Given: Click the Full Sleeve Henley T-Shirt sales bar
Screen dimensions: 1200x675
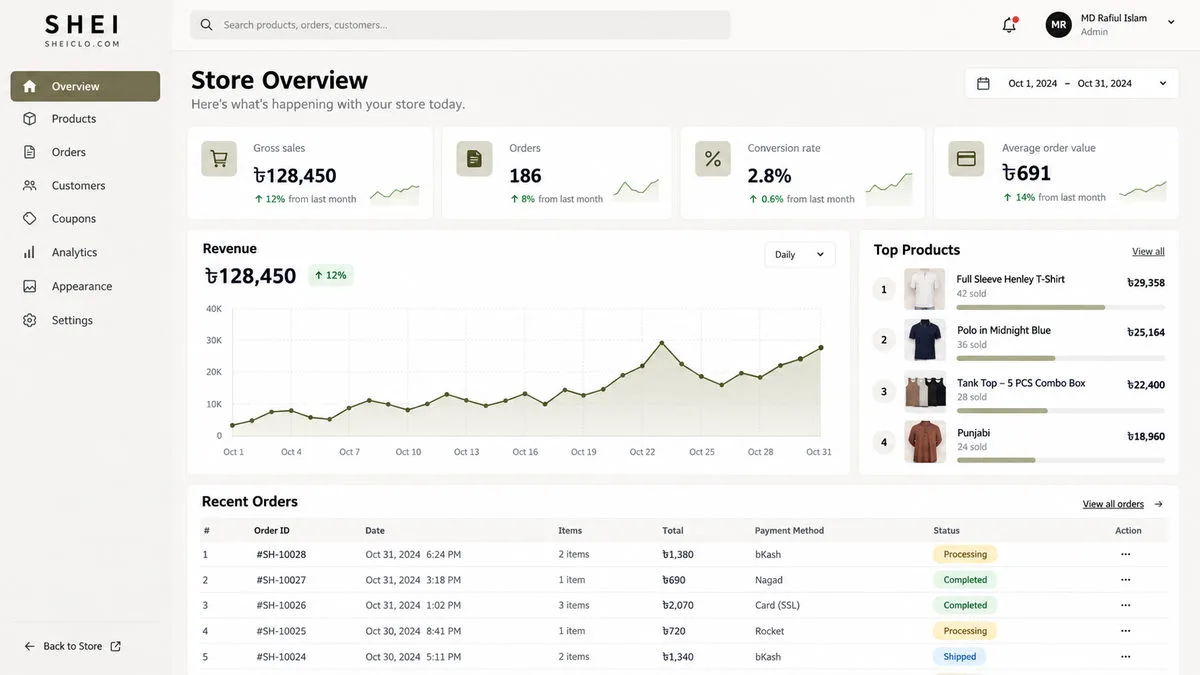Looking at the screenshot, I should pyautogui.click(x=1061, y=307).
